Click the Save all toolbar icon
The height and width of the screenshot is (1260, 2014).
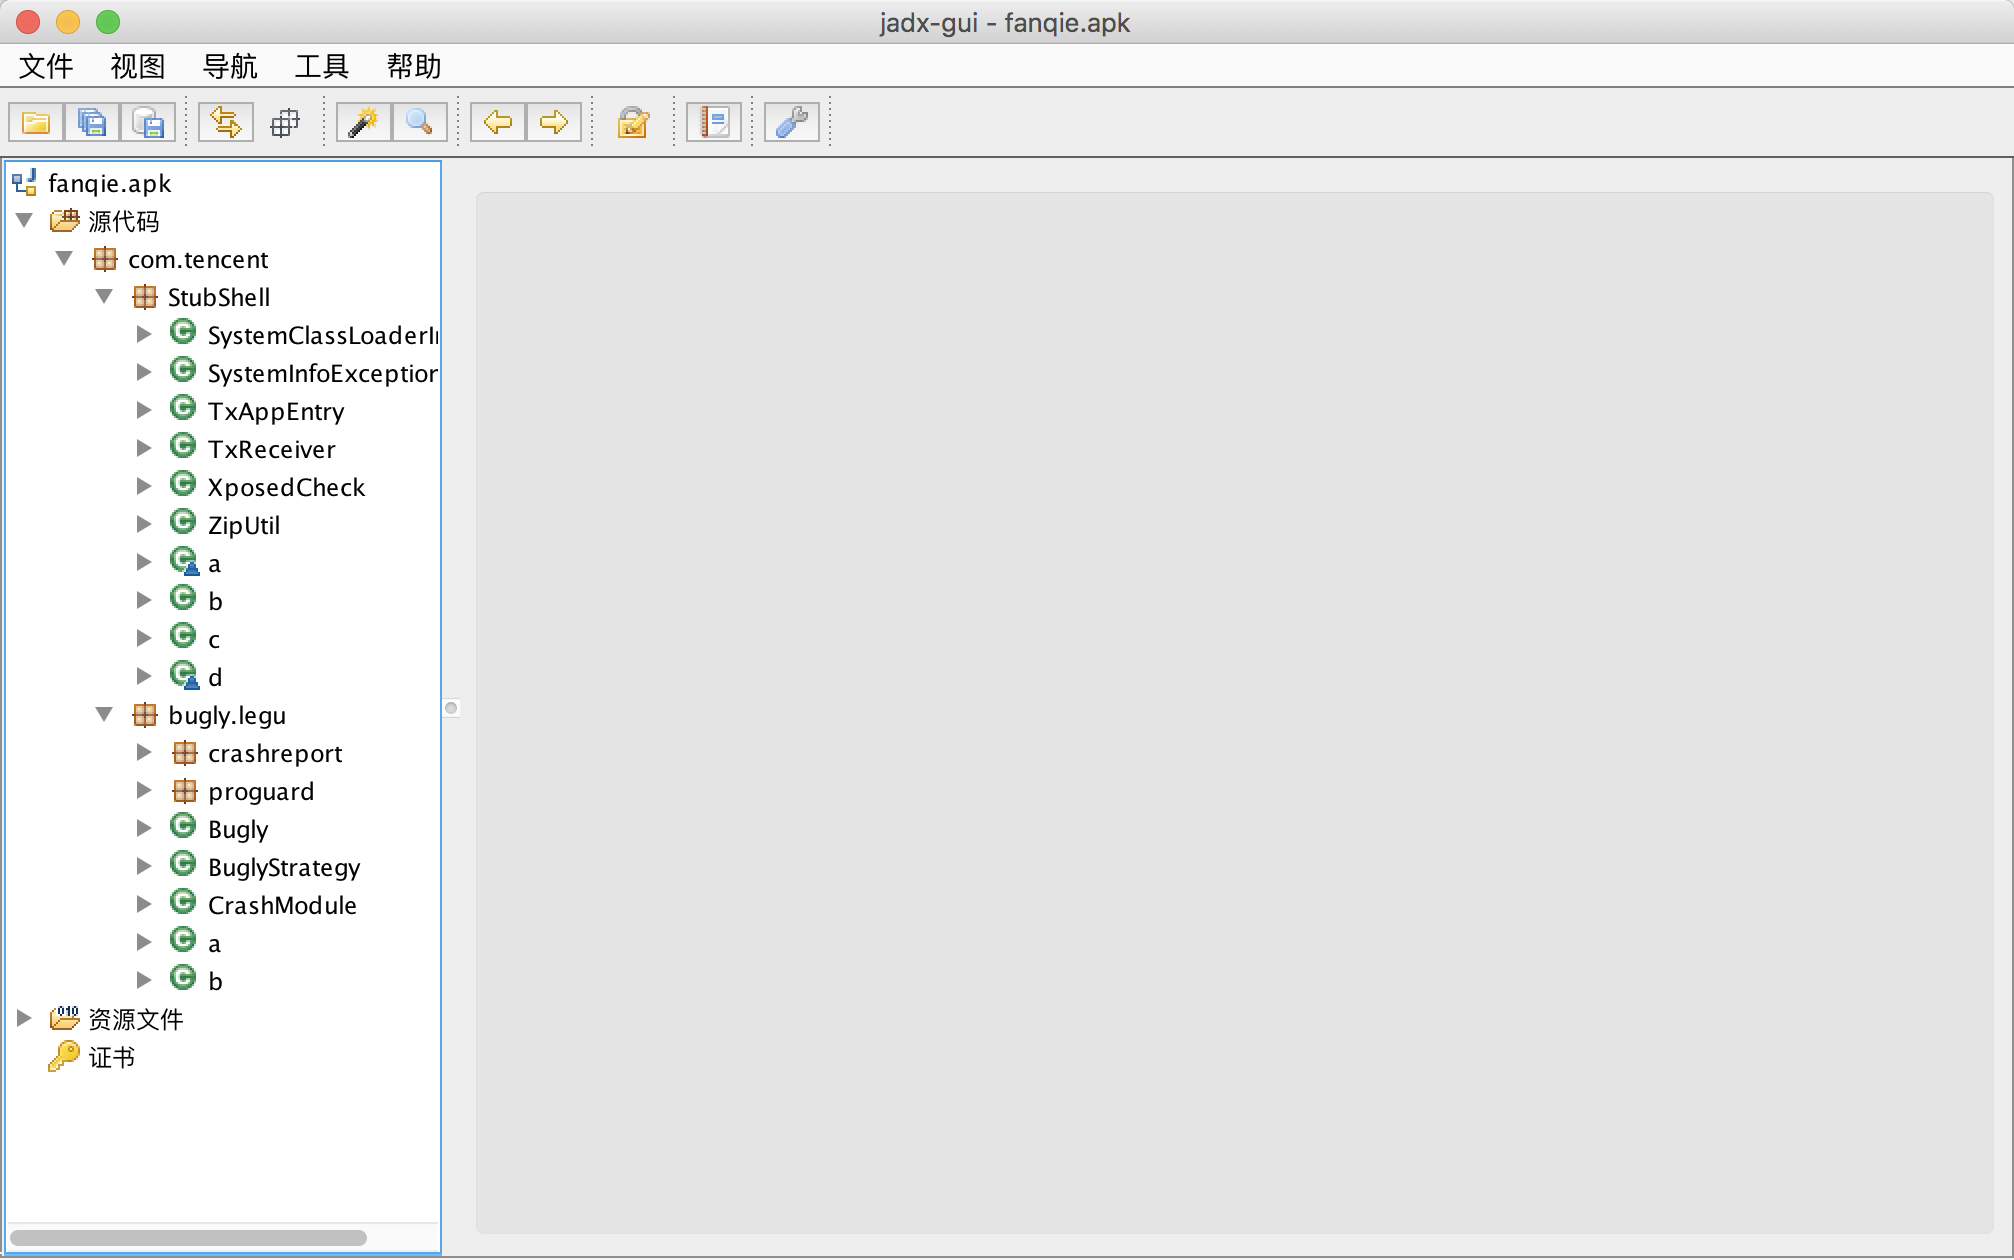click(x=92, y=123)
